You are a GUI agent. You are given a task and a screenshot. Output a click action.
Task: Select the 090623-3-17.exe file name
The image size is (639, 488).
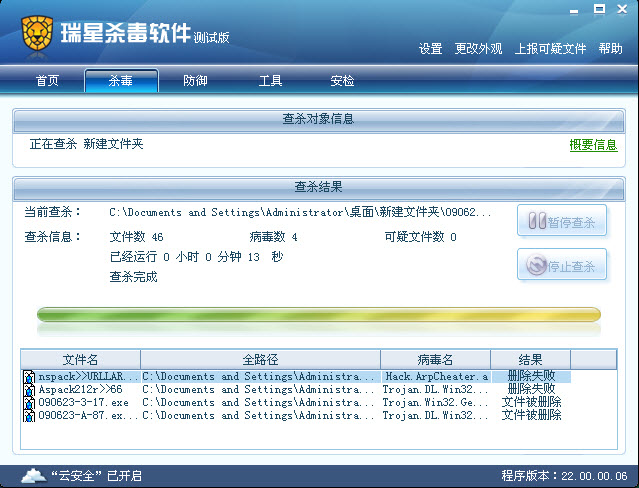coord(84,403)
